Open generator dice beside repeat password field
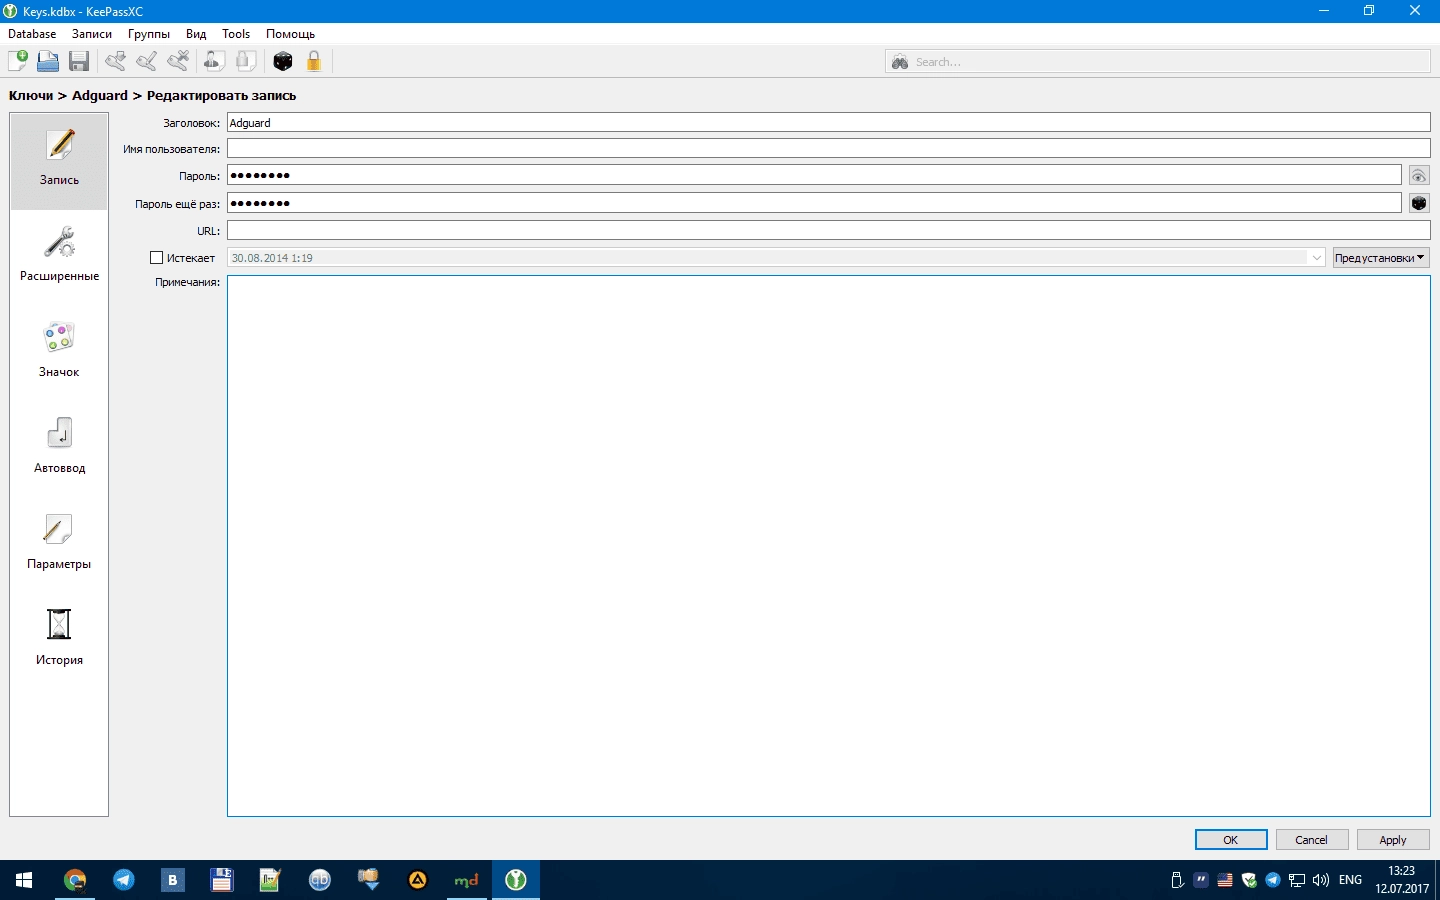 (1419, 203)
